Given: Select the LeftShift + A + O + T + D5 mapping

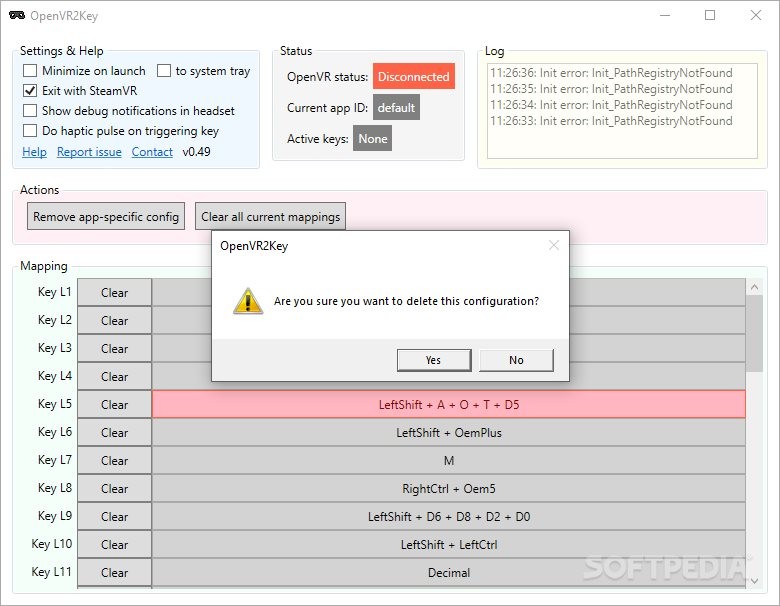Looking at the screenshot, I should point(449,404).
